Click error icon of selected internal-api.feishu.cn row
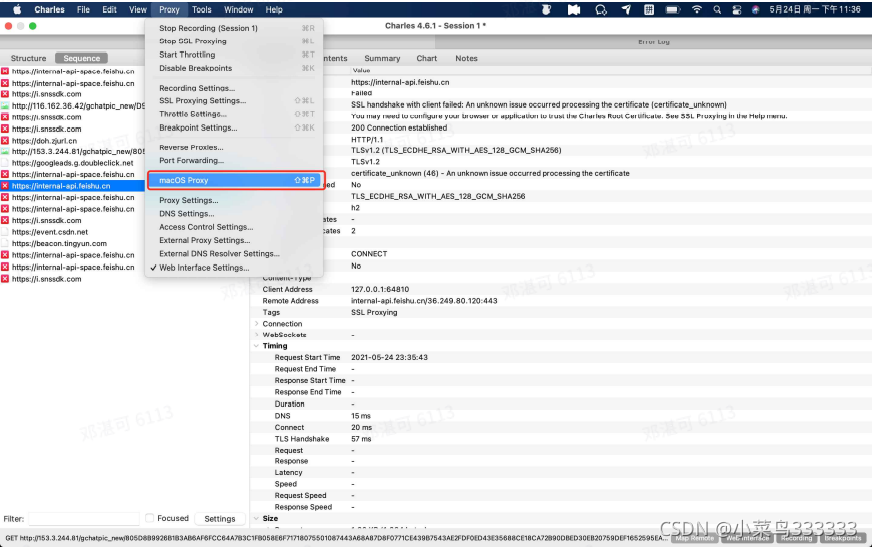This screenshot has height=547, width=872. click(x=5, y=186)
